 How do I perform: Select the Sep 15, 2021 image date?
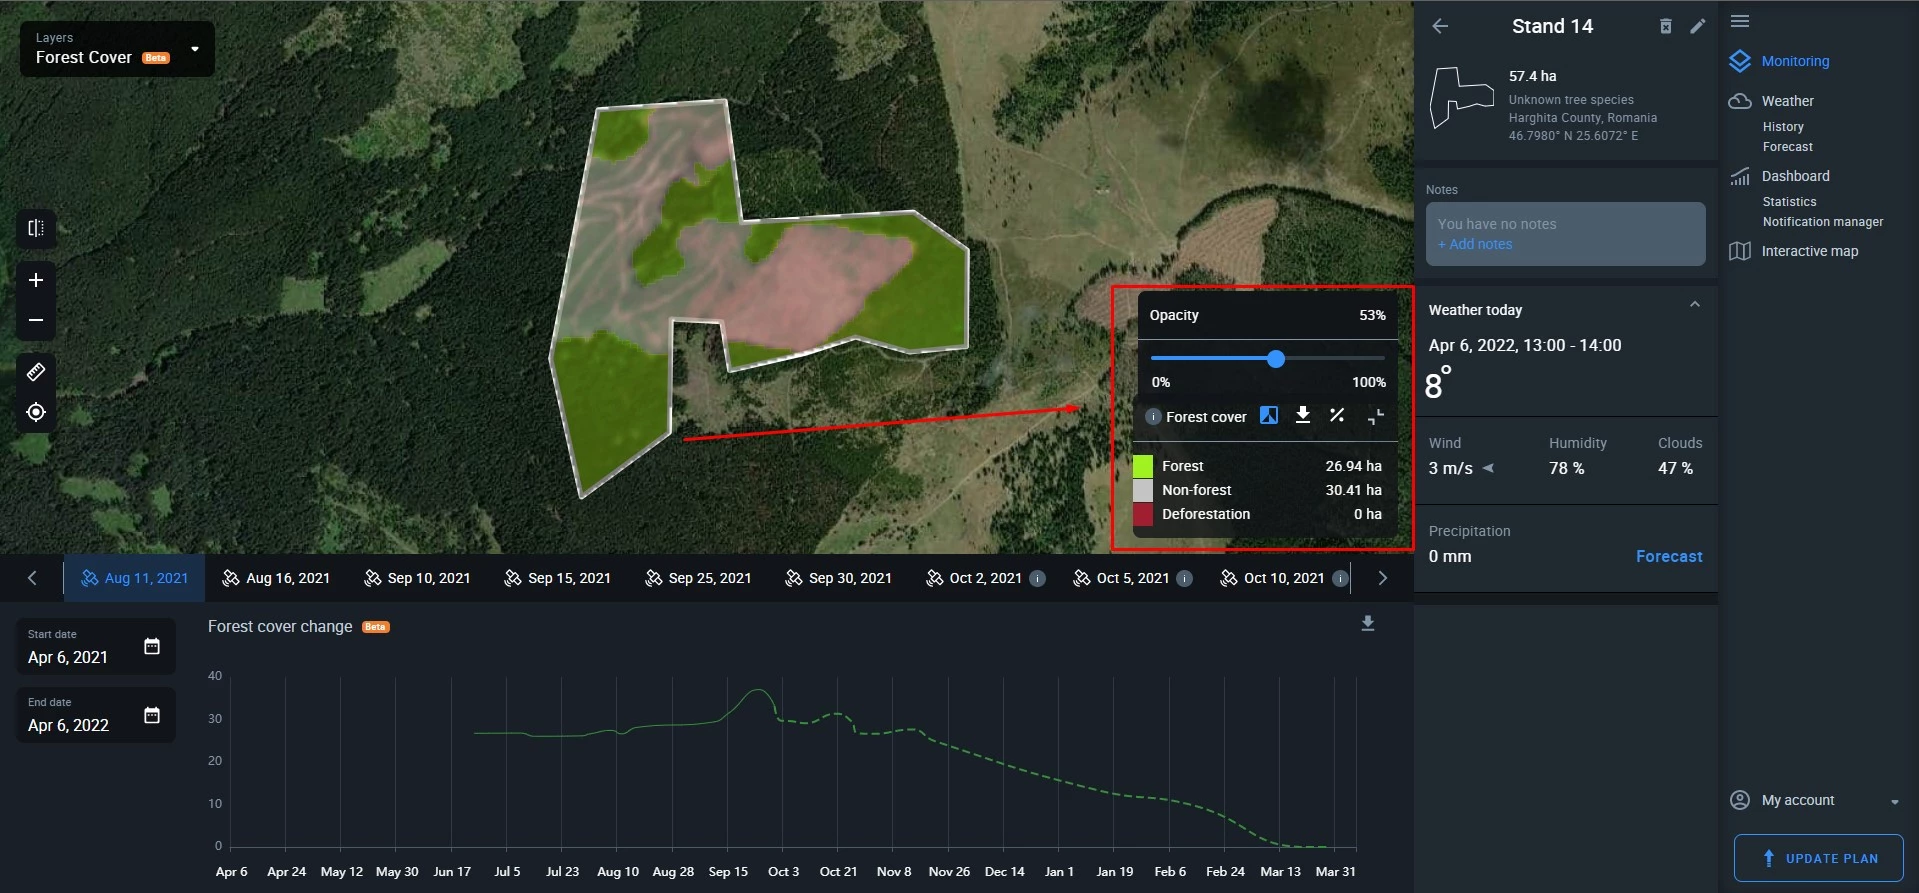click(x=558, y=578)
